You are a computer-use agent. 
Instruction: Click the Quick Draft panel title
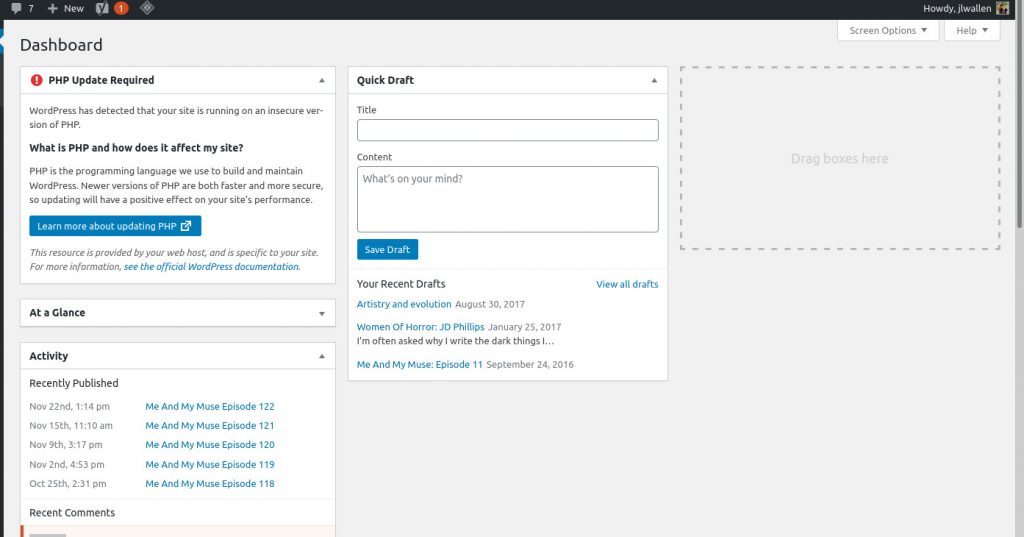(x=385, y=80)
